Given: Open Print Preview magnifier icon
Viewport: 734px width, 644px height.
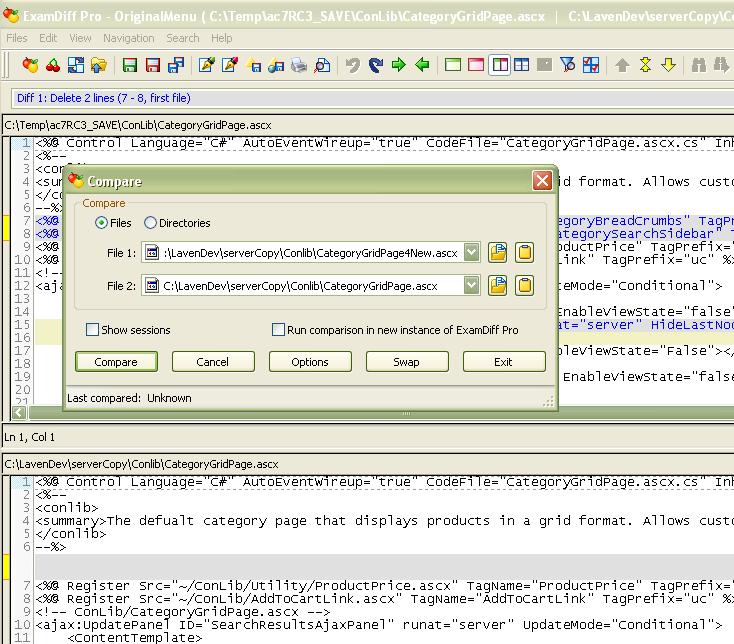Looking at the screenshot, I should click(x=322, y=65).
